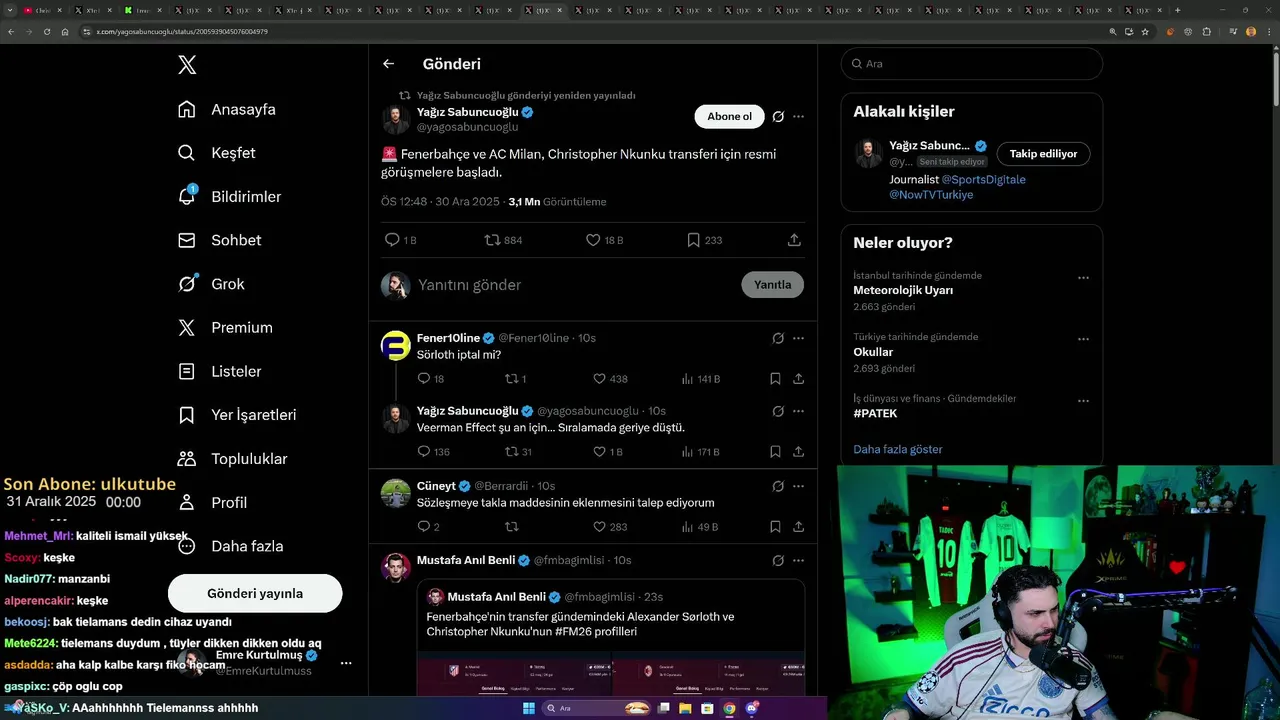Reload the page in browser toolbar
Viewport: 1280px width, 720px height.
click(x=46, y=32)
